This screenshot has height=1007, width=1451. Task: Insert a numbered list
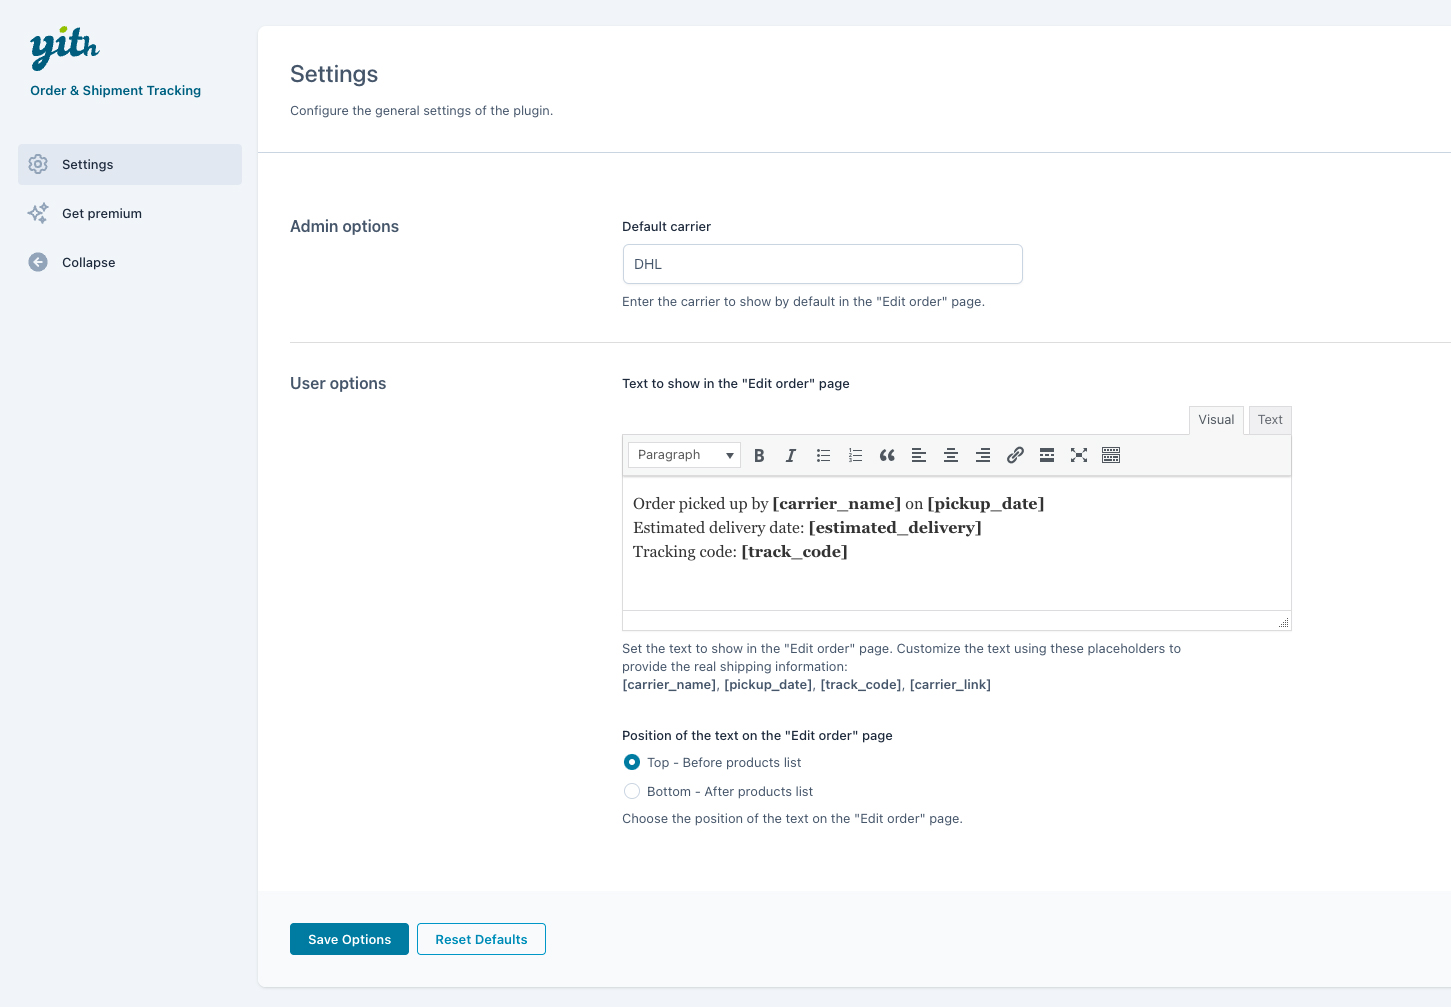click(x=855, y=455)
